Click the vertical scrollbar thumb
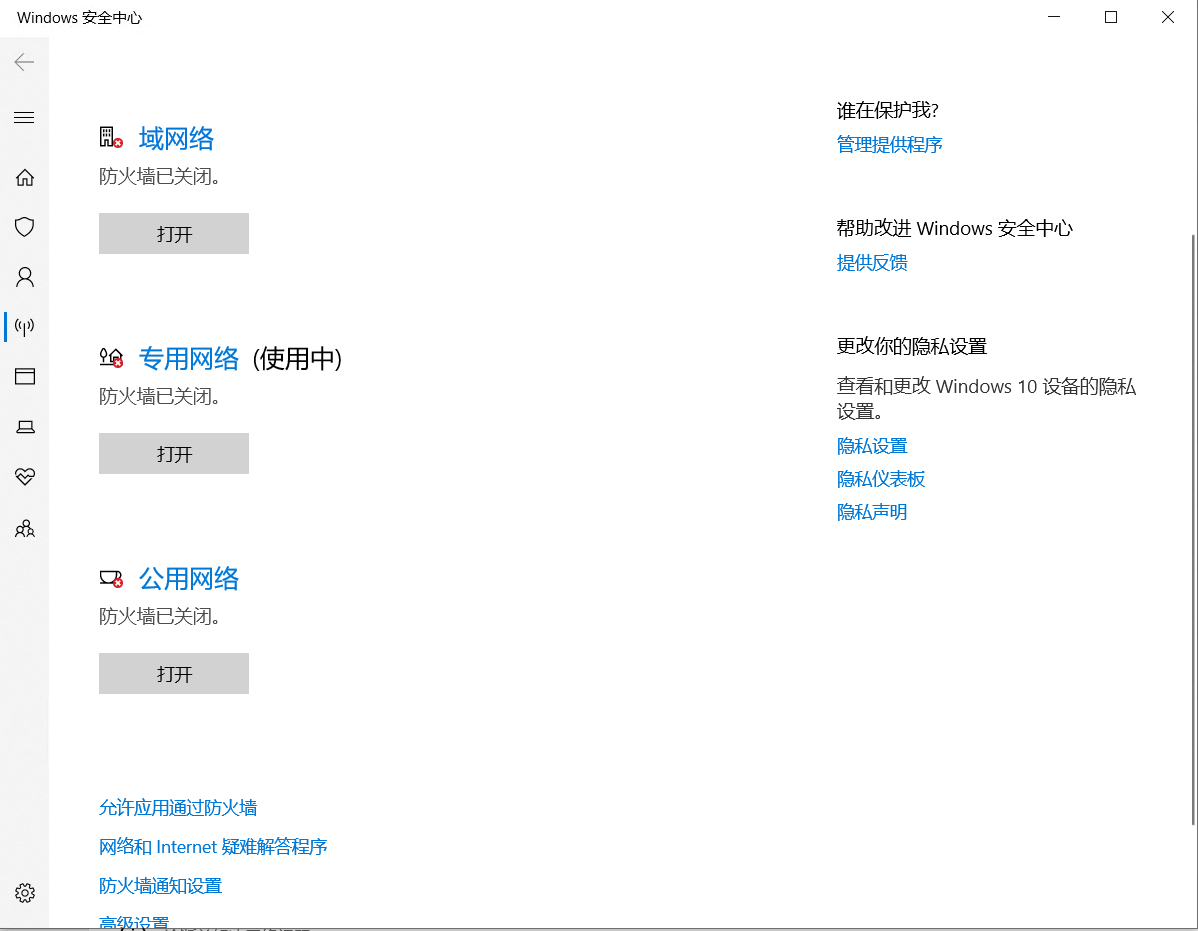The image size is (1198, 931). tap(1193, 530)
